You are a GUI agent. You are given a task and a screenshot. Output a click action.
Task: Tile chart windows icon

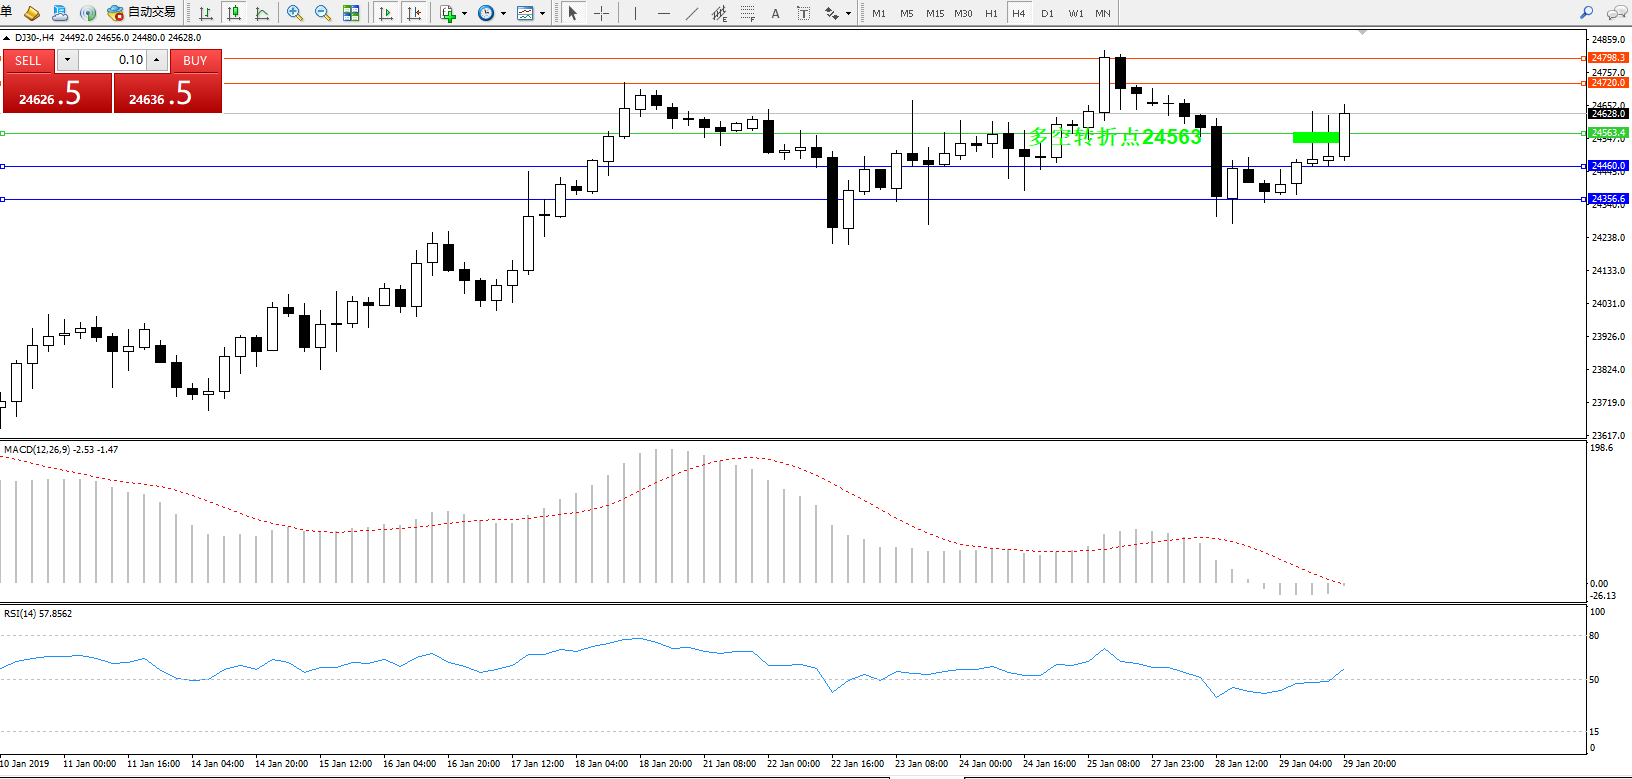351,13
